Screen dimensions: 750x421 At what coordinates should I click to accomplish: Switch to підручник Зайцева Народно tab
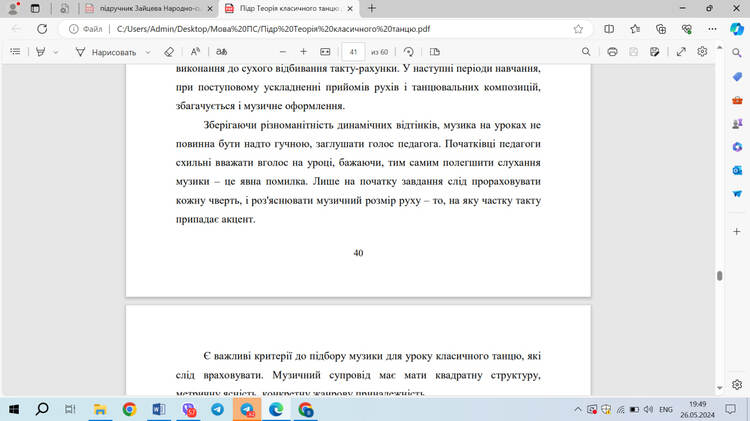[149, 9]
